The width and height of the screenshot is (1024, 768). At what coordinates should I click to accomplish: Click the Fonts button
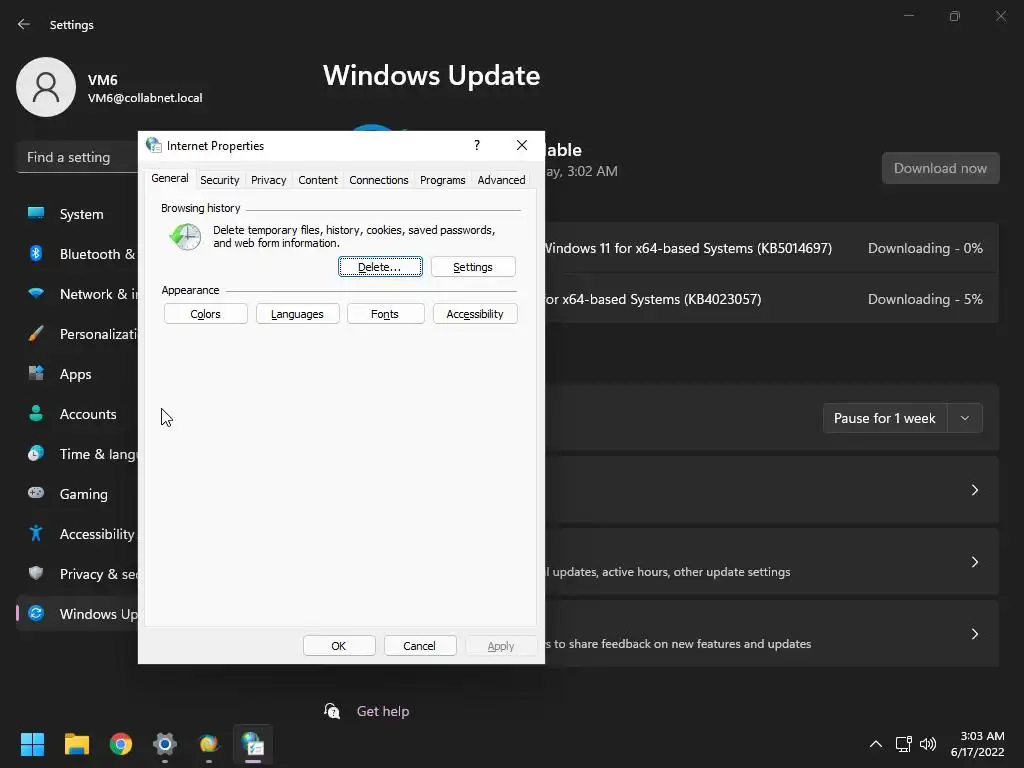(385, 313)
